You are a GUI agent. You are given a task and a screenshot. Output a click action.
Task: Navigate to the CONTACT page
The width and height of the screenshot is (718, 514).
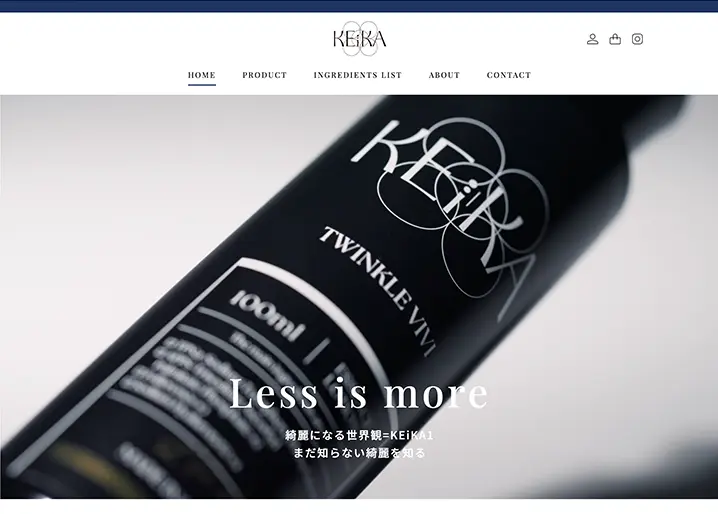point(509,75)
